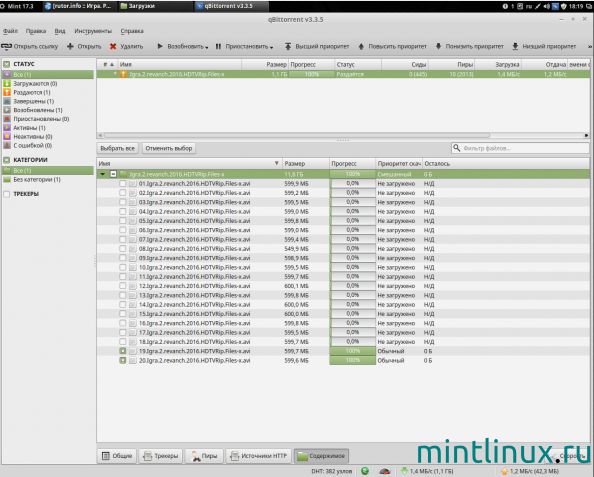Click the Open link (Открыть ссылку) icon
The image size is (594, 477).
click(6, 47)
